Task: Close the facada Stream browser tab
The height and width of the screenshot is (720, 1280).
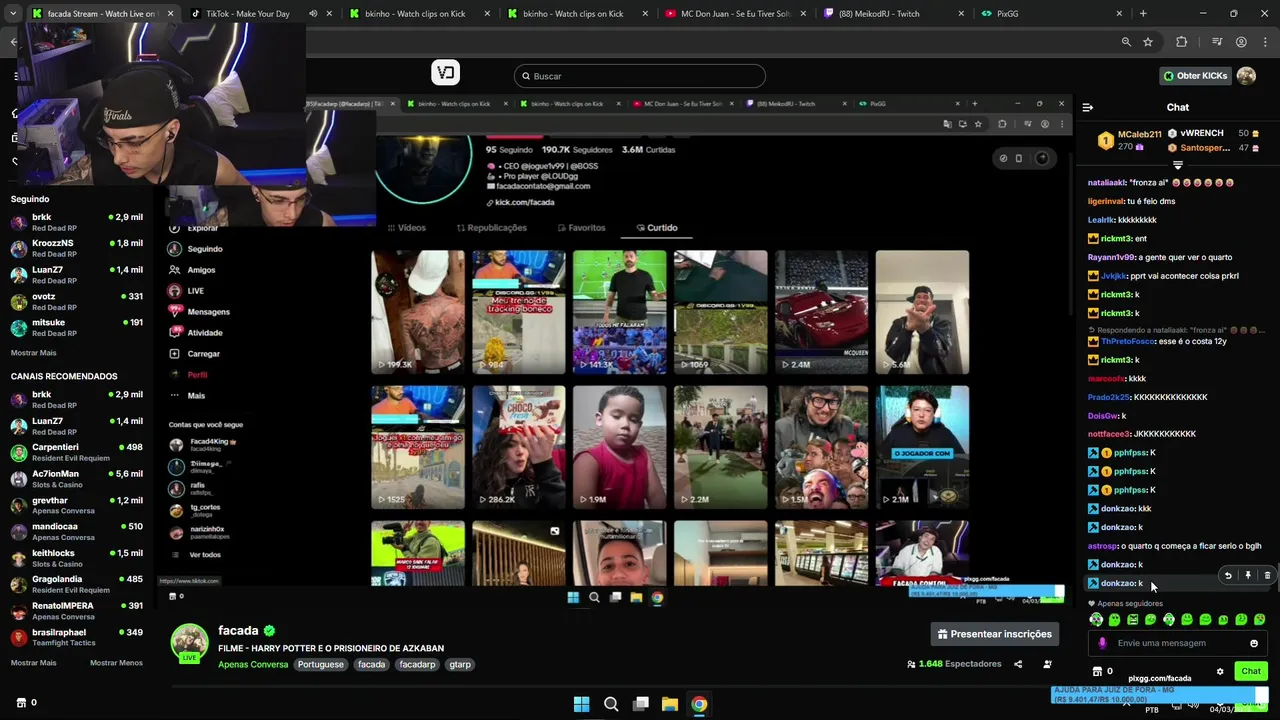Action: [x=170, y=14]
